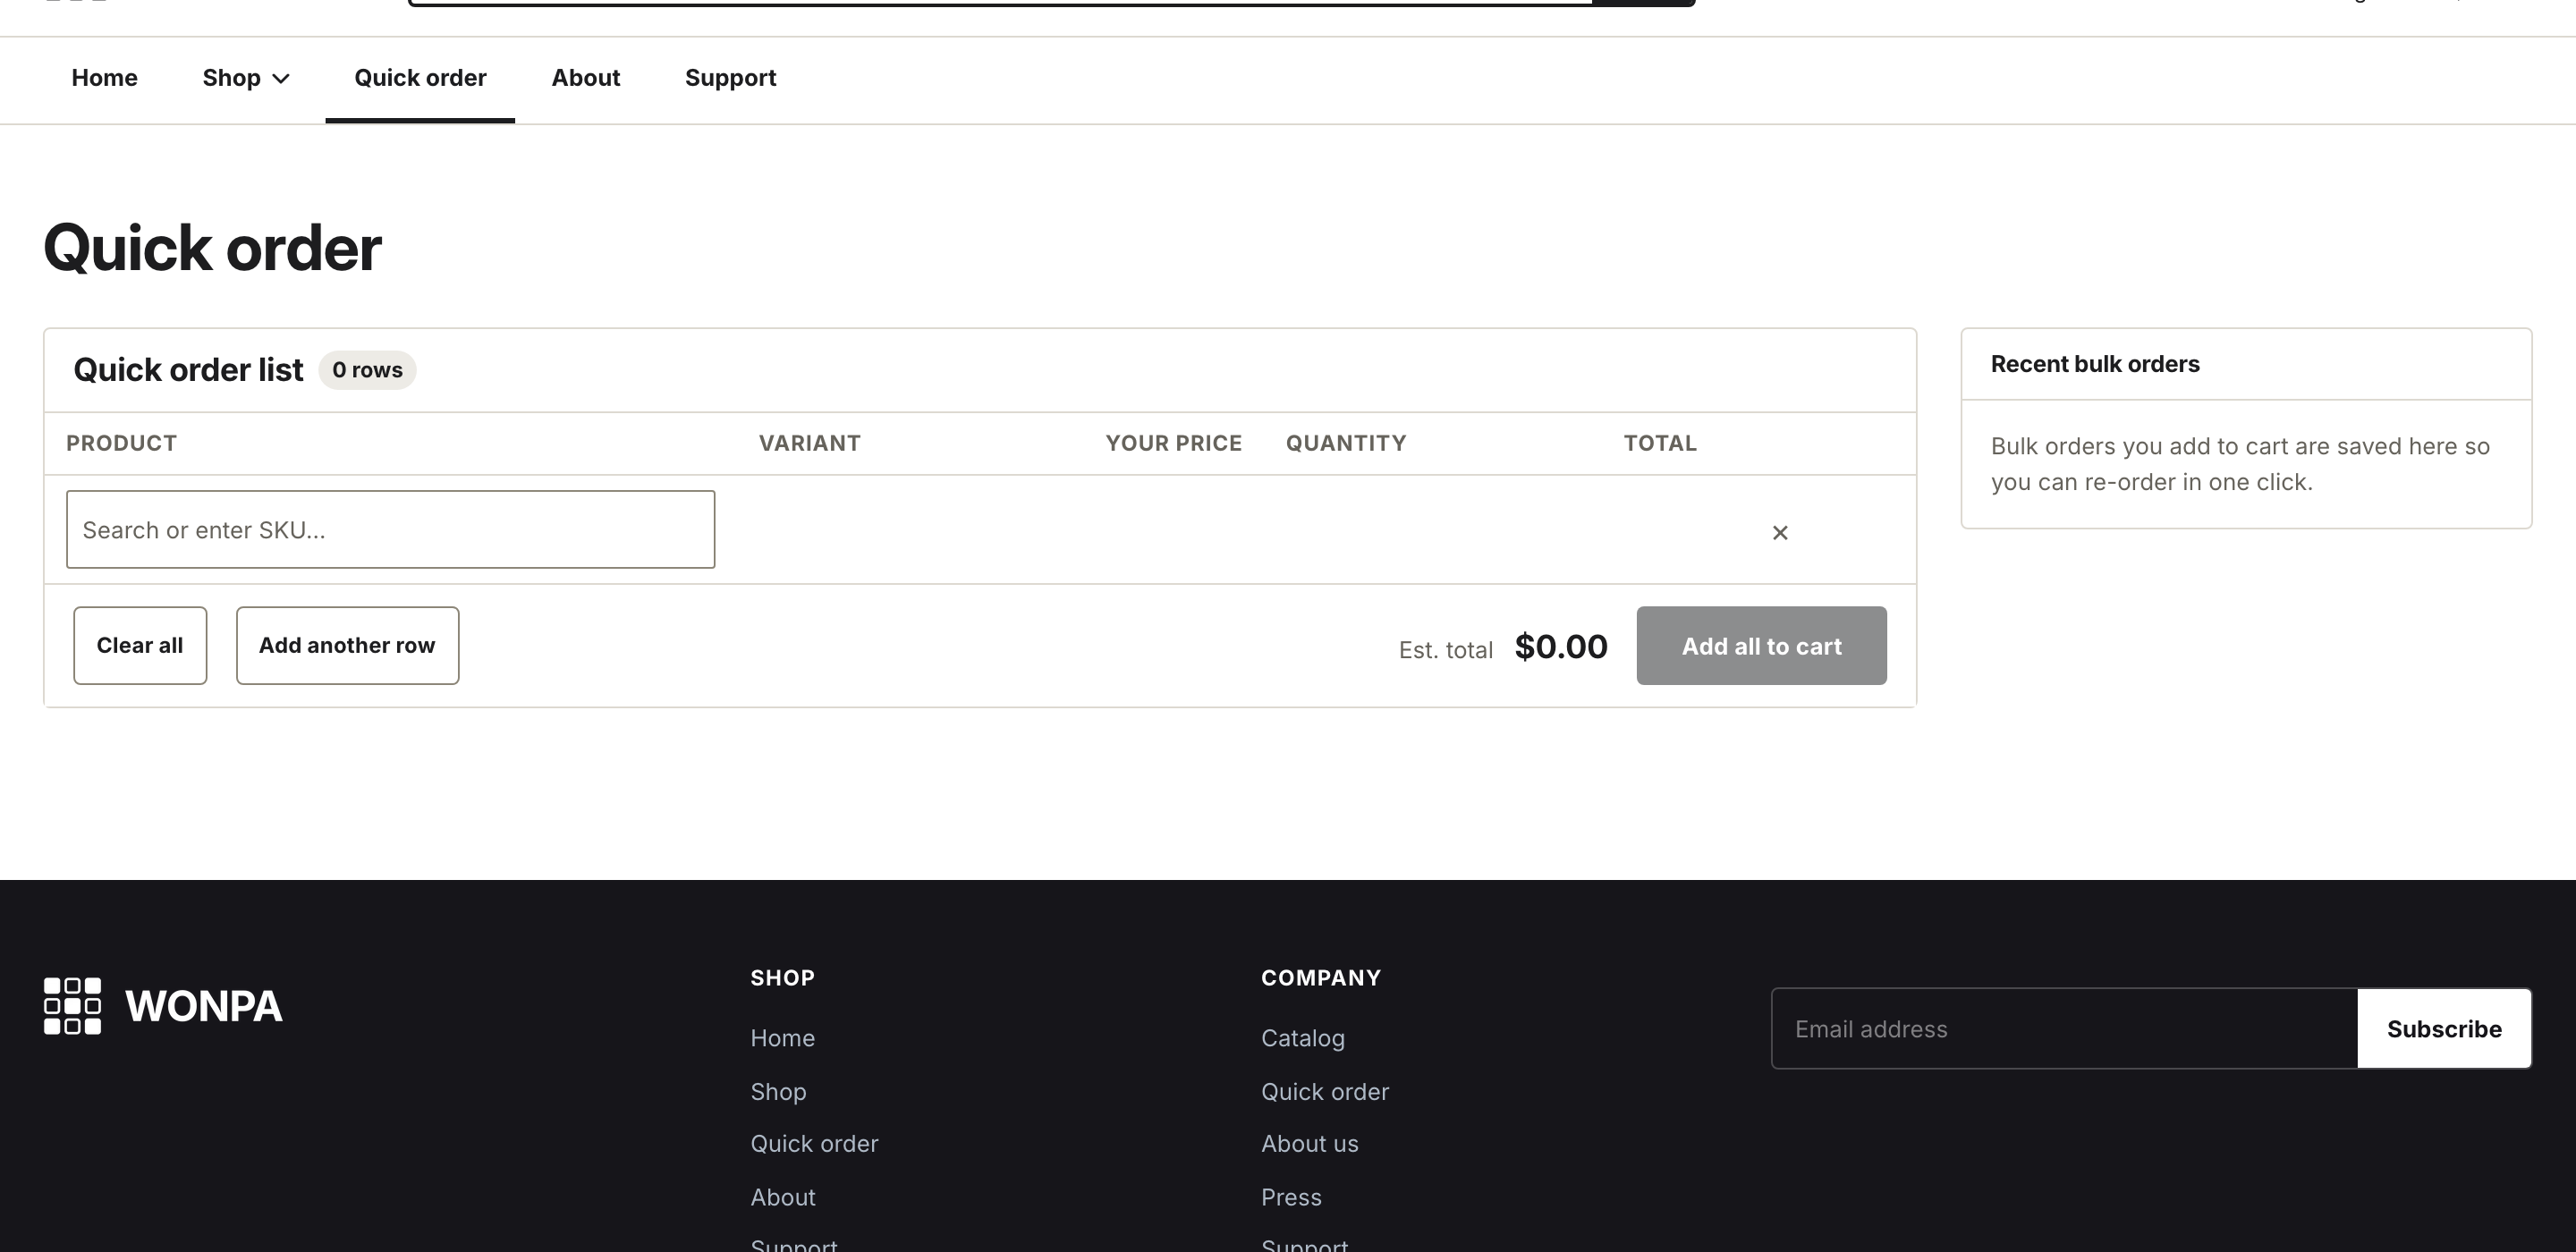Open Quick order link under Company column
The height and width of the screenshot is (1252, 2576).
tap(1324, 1092)
